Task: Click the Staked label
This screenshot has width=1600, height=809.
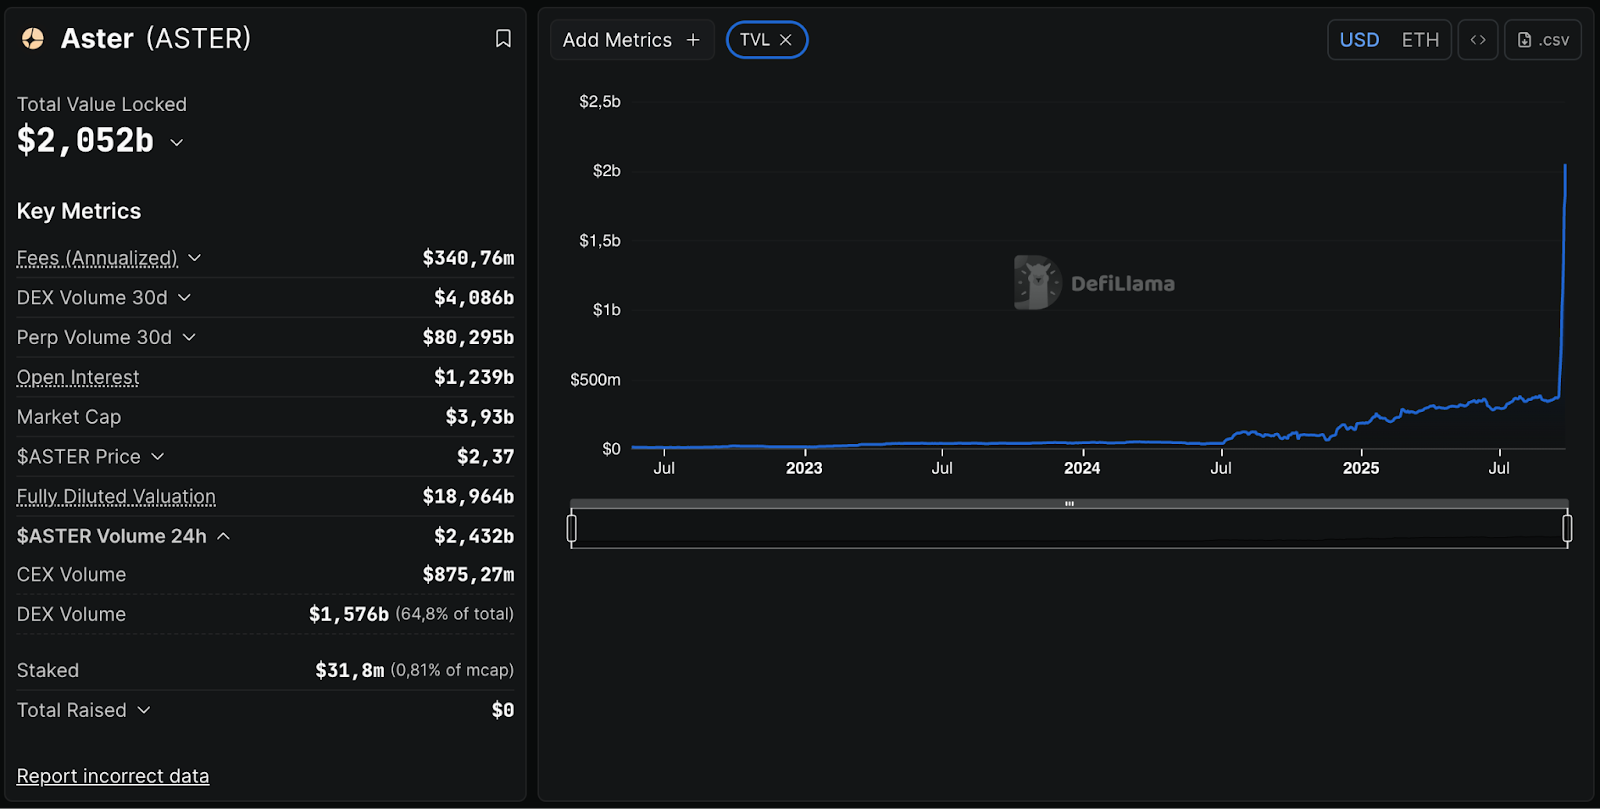Action: coord(48,670)
